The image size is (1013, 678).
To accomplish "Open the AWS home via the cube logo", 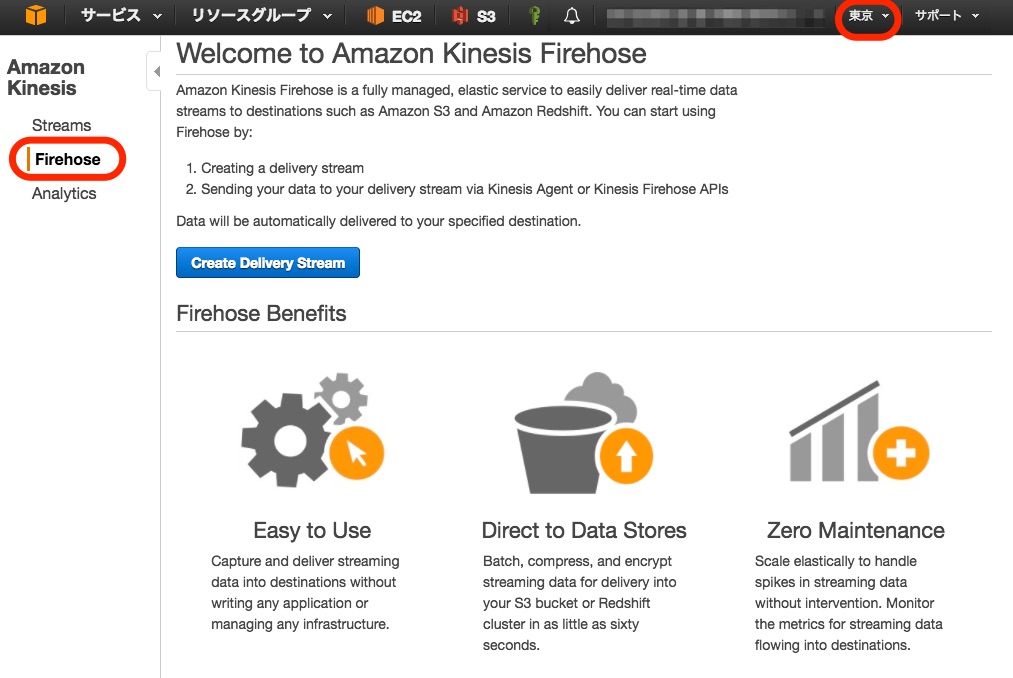I will 36,16.
